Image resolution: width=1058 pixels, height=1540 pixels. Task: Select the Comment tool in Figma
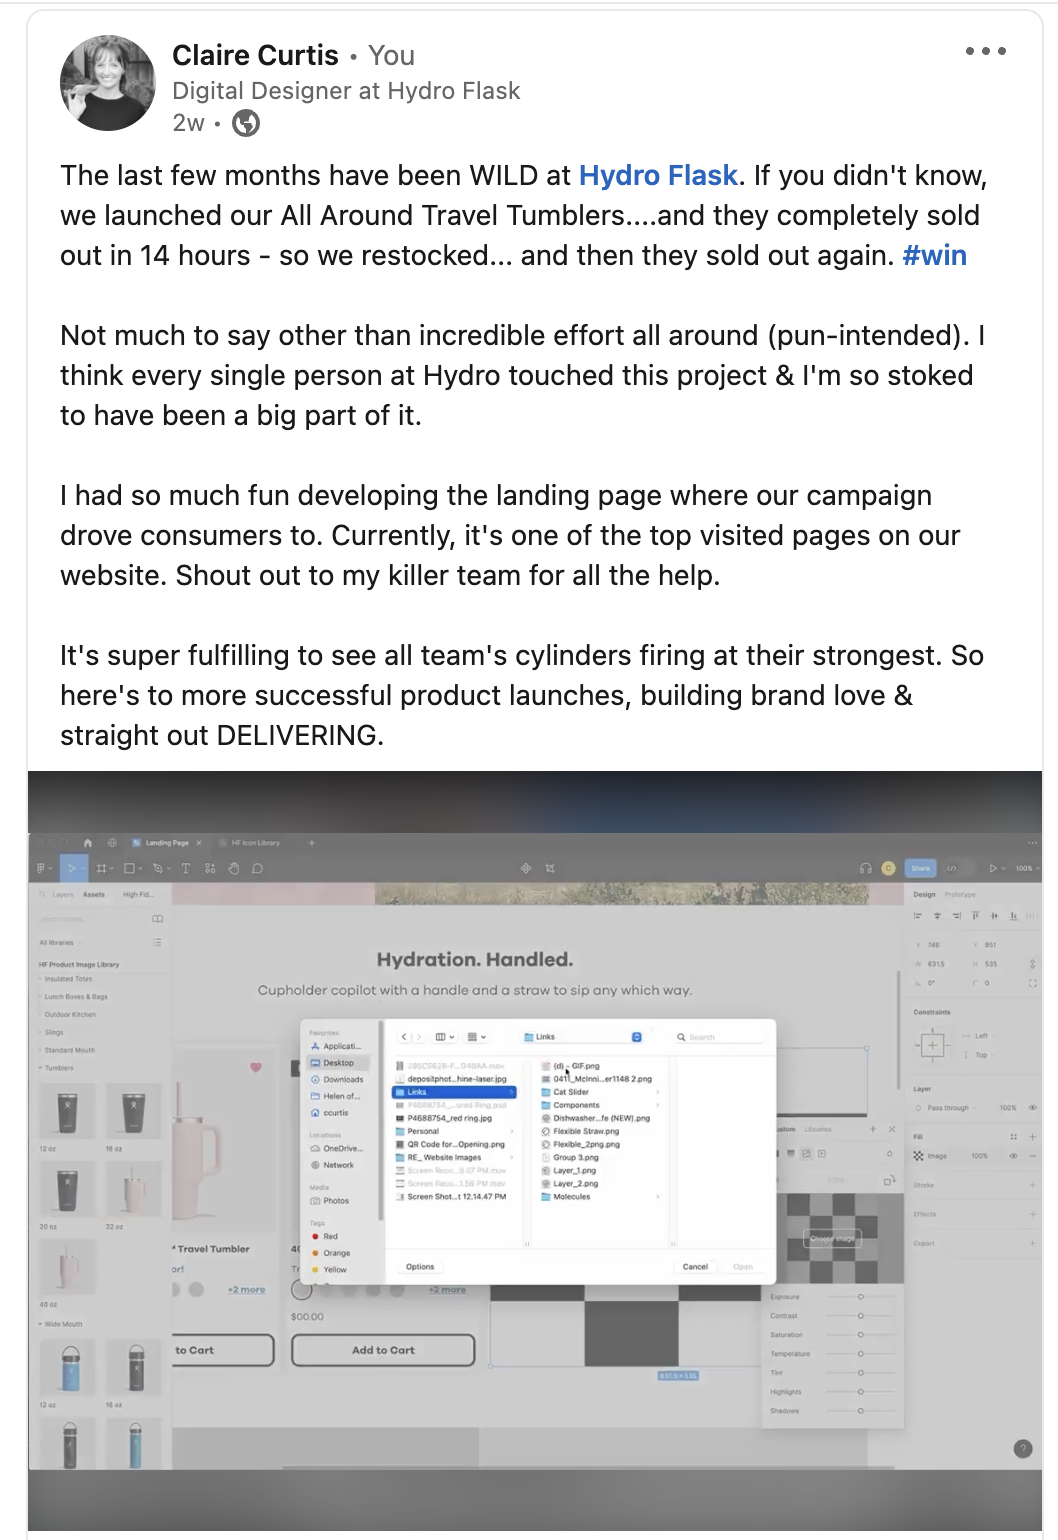[257, 868]
